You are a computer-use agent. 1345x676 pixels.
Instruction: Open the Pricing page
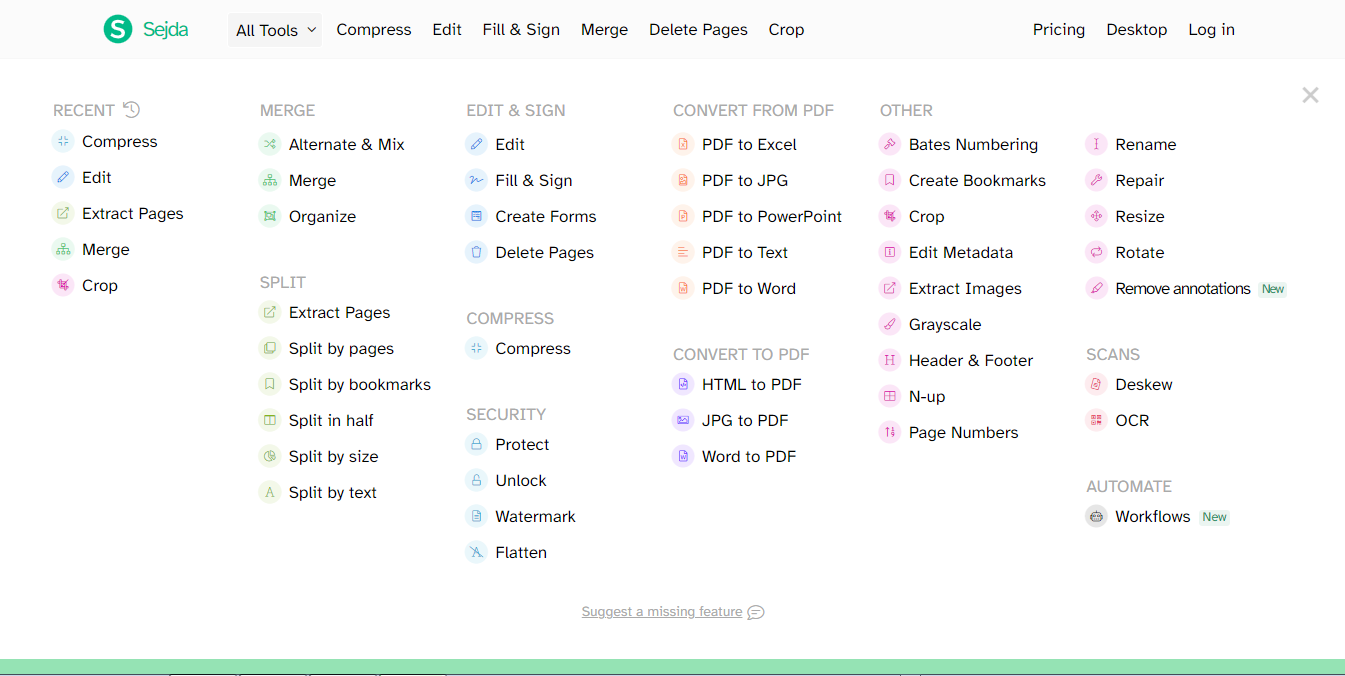click(x=1059, y=30)
